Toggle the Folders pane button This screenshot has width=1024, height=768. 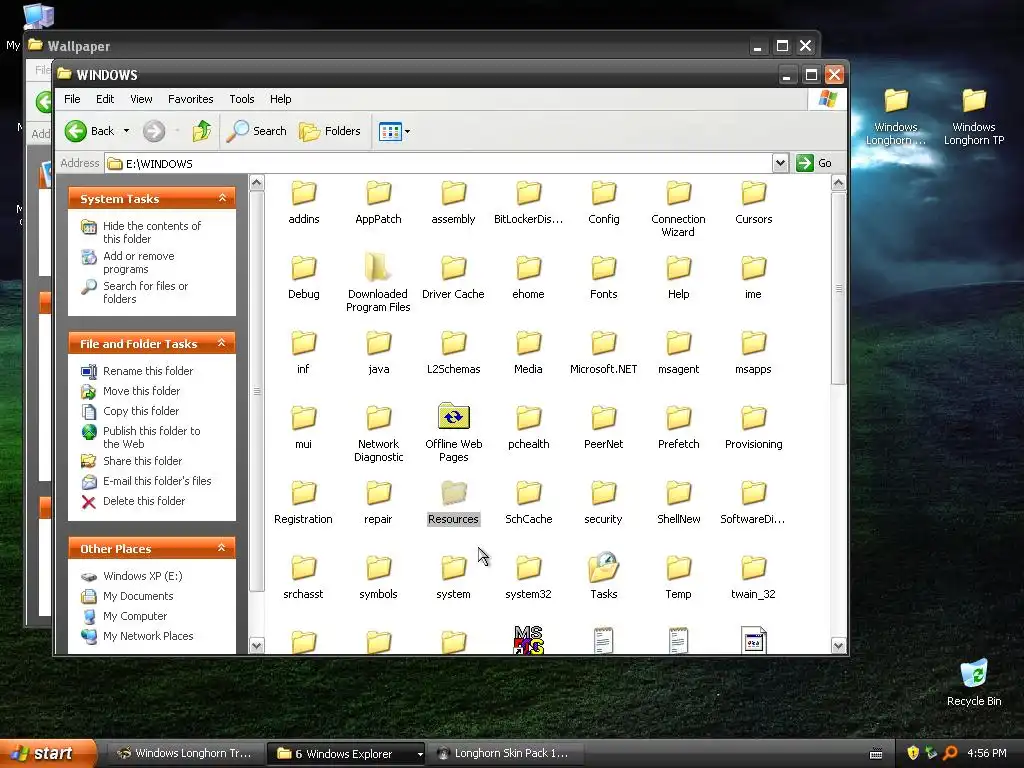click(x=330, y=131)
